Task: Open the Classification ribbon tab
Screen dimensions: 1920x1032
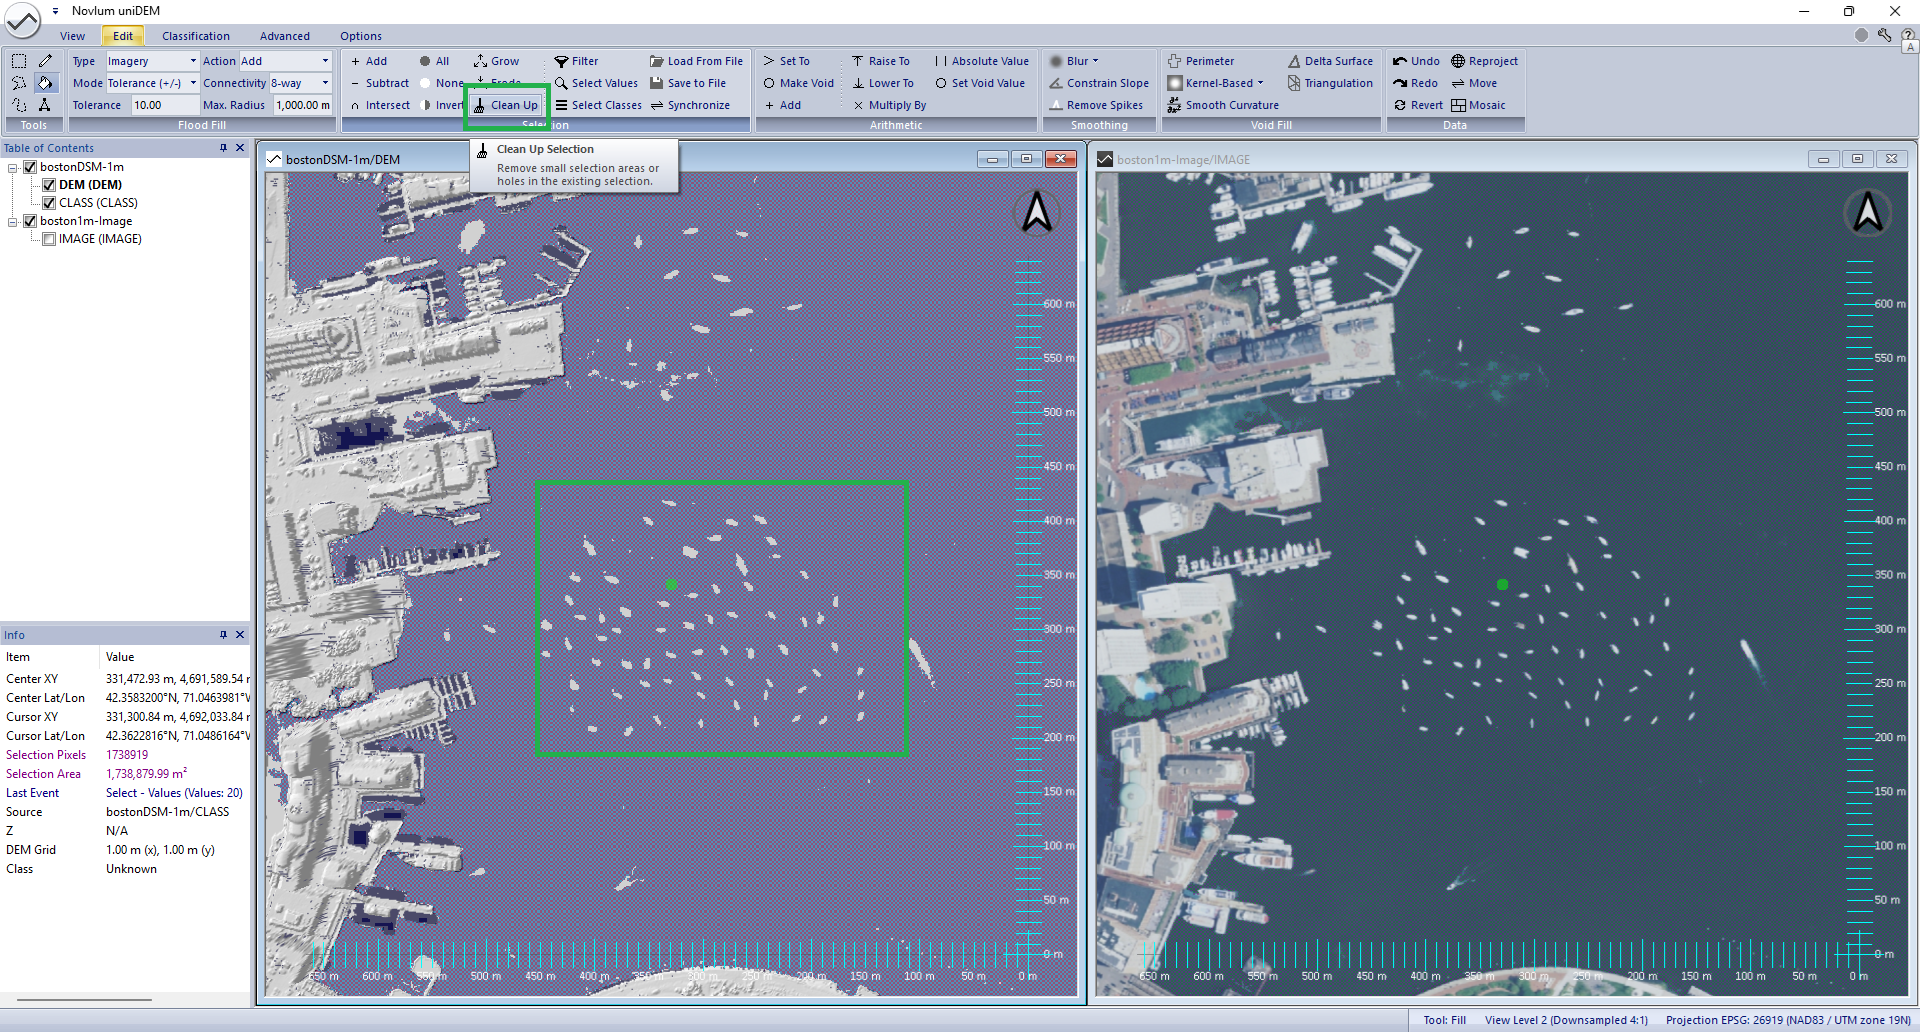Action: [x=196, y=36]
